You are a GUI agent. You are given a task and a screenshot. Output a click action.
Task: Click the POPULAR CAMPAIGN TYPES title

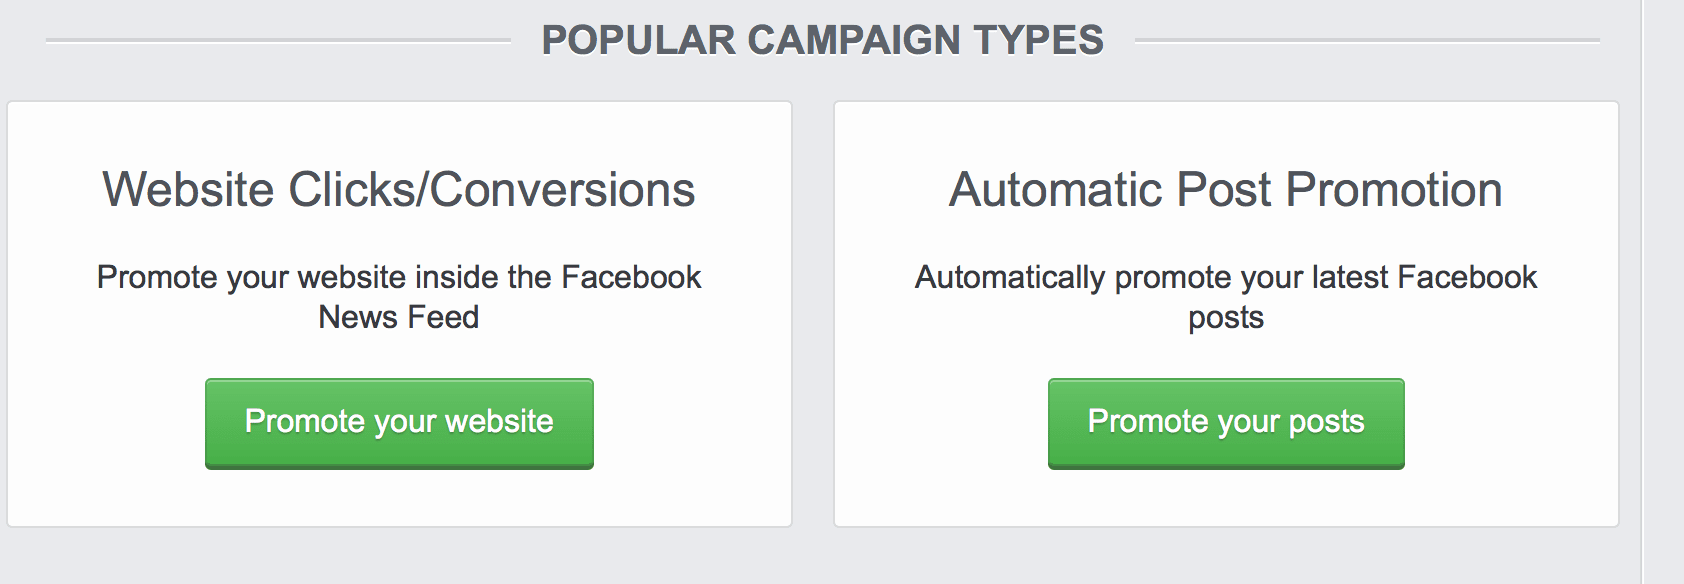click(x=823, y=40)
